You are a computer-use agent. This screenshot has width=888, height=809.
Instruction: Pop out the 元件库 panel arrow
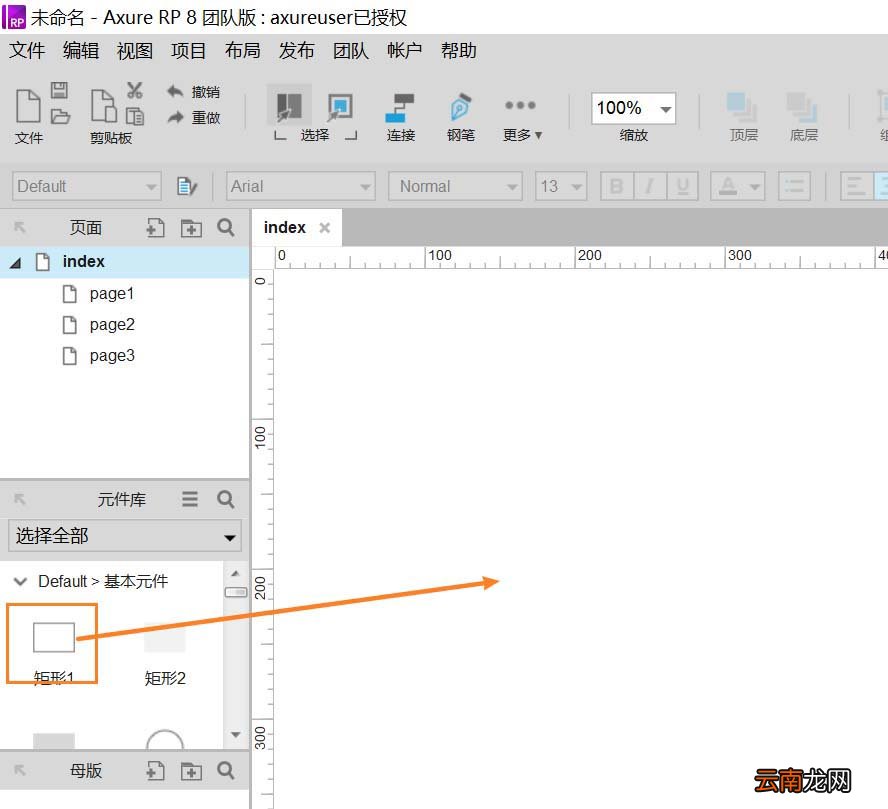point(20,499)
